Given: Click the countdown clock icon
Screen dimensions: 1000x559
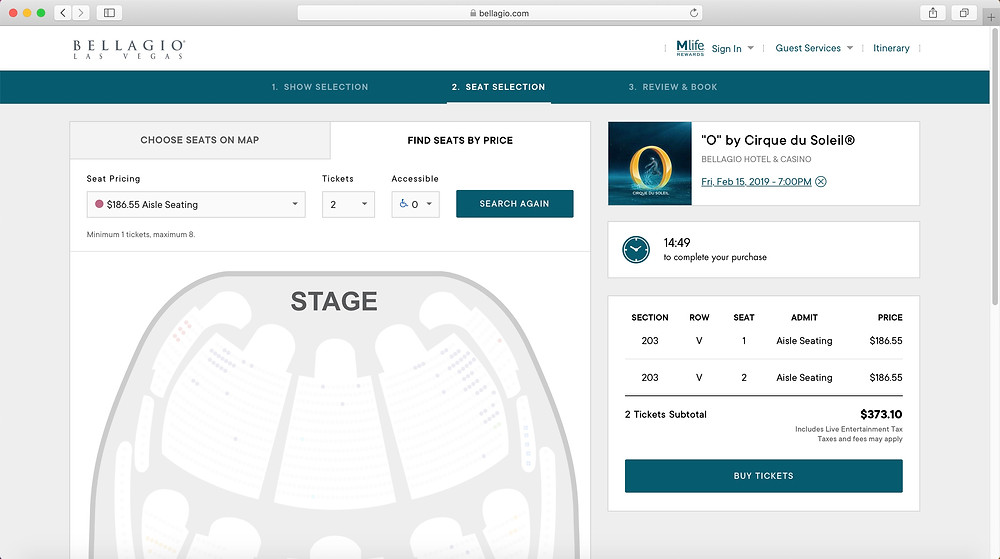Looking at the screenshot, I should click(636, 249).
